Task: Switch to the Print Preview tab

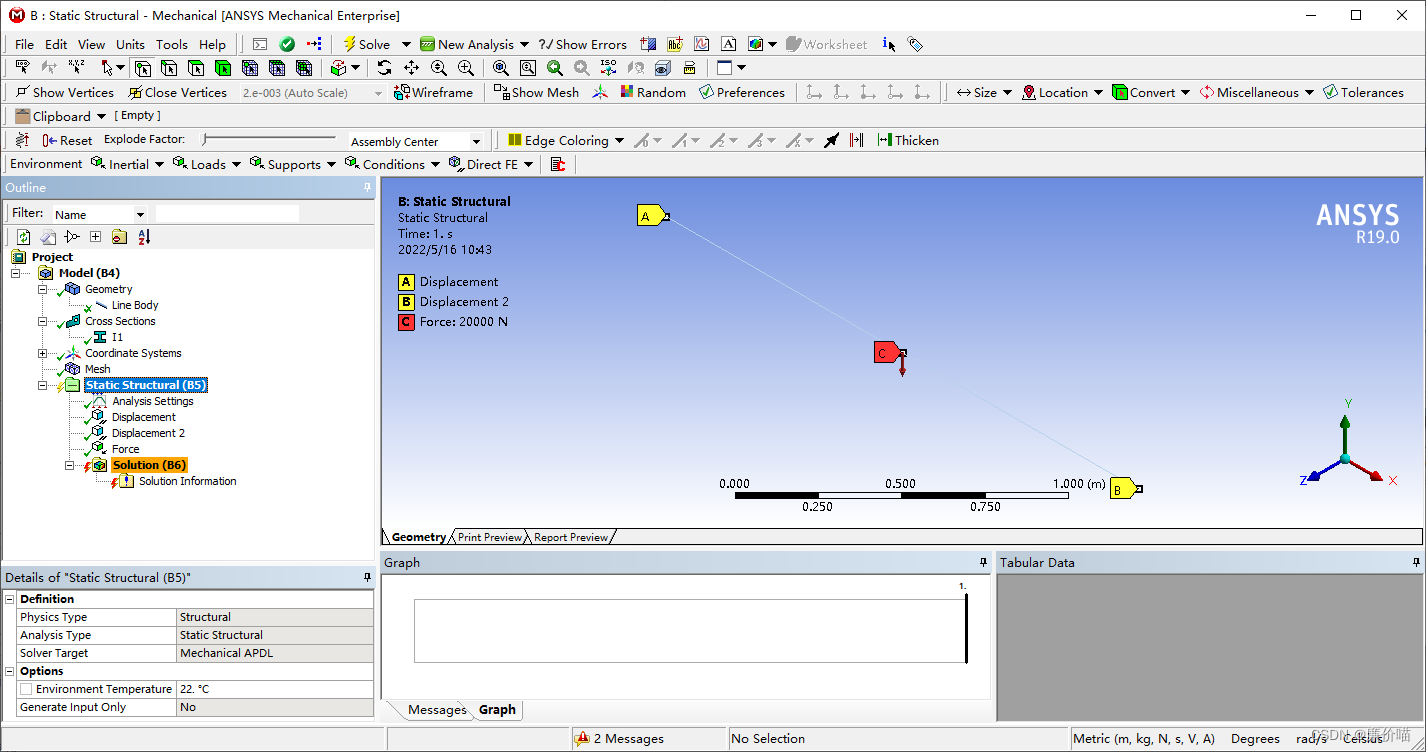Action: [x=489, y=537]
